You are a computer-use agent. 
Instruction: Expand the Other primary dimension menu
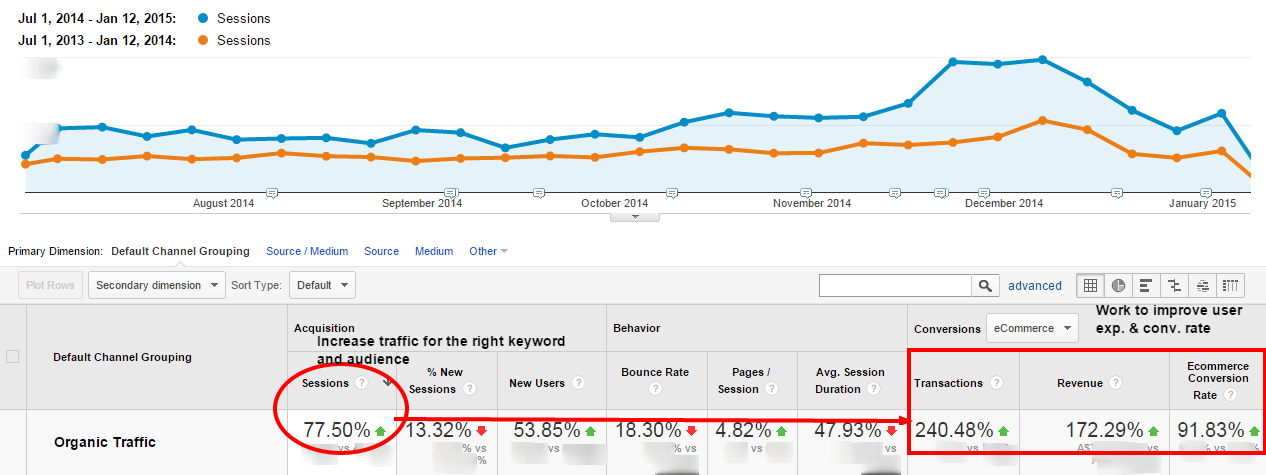(488, 251)
